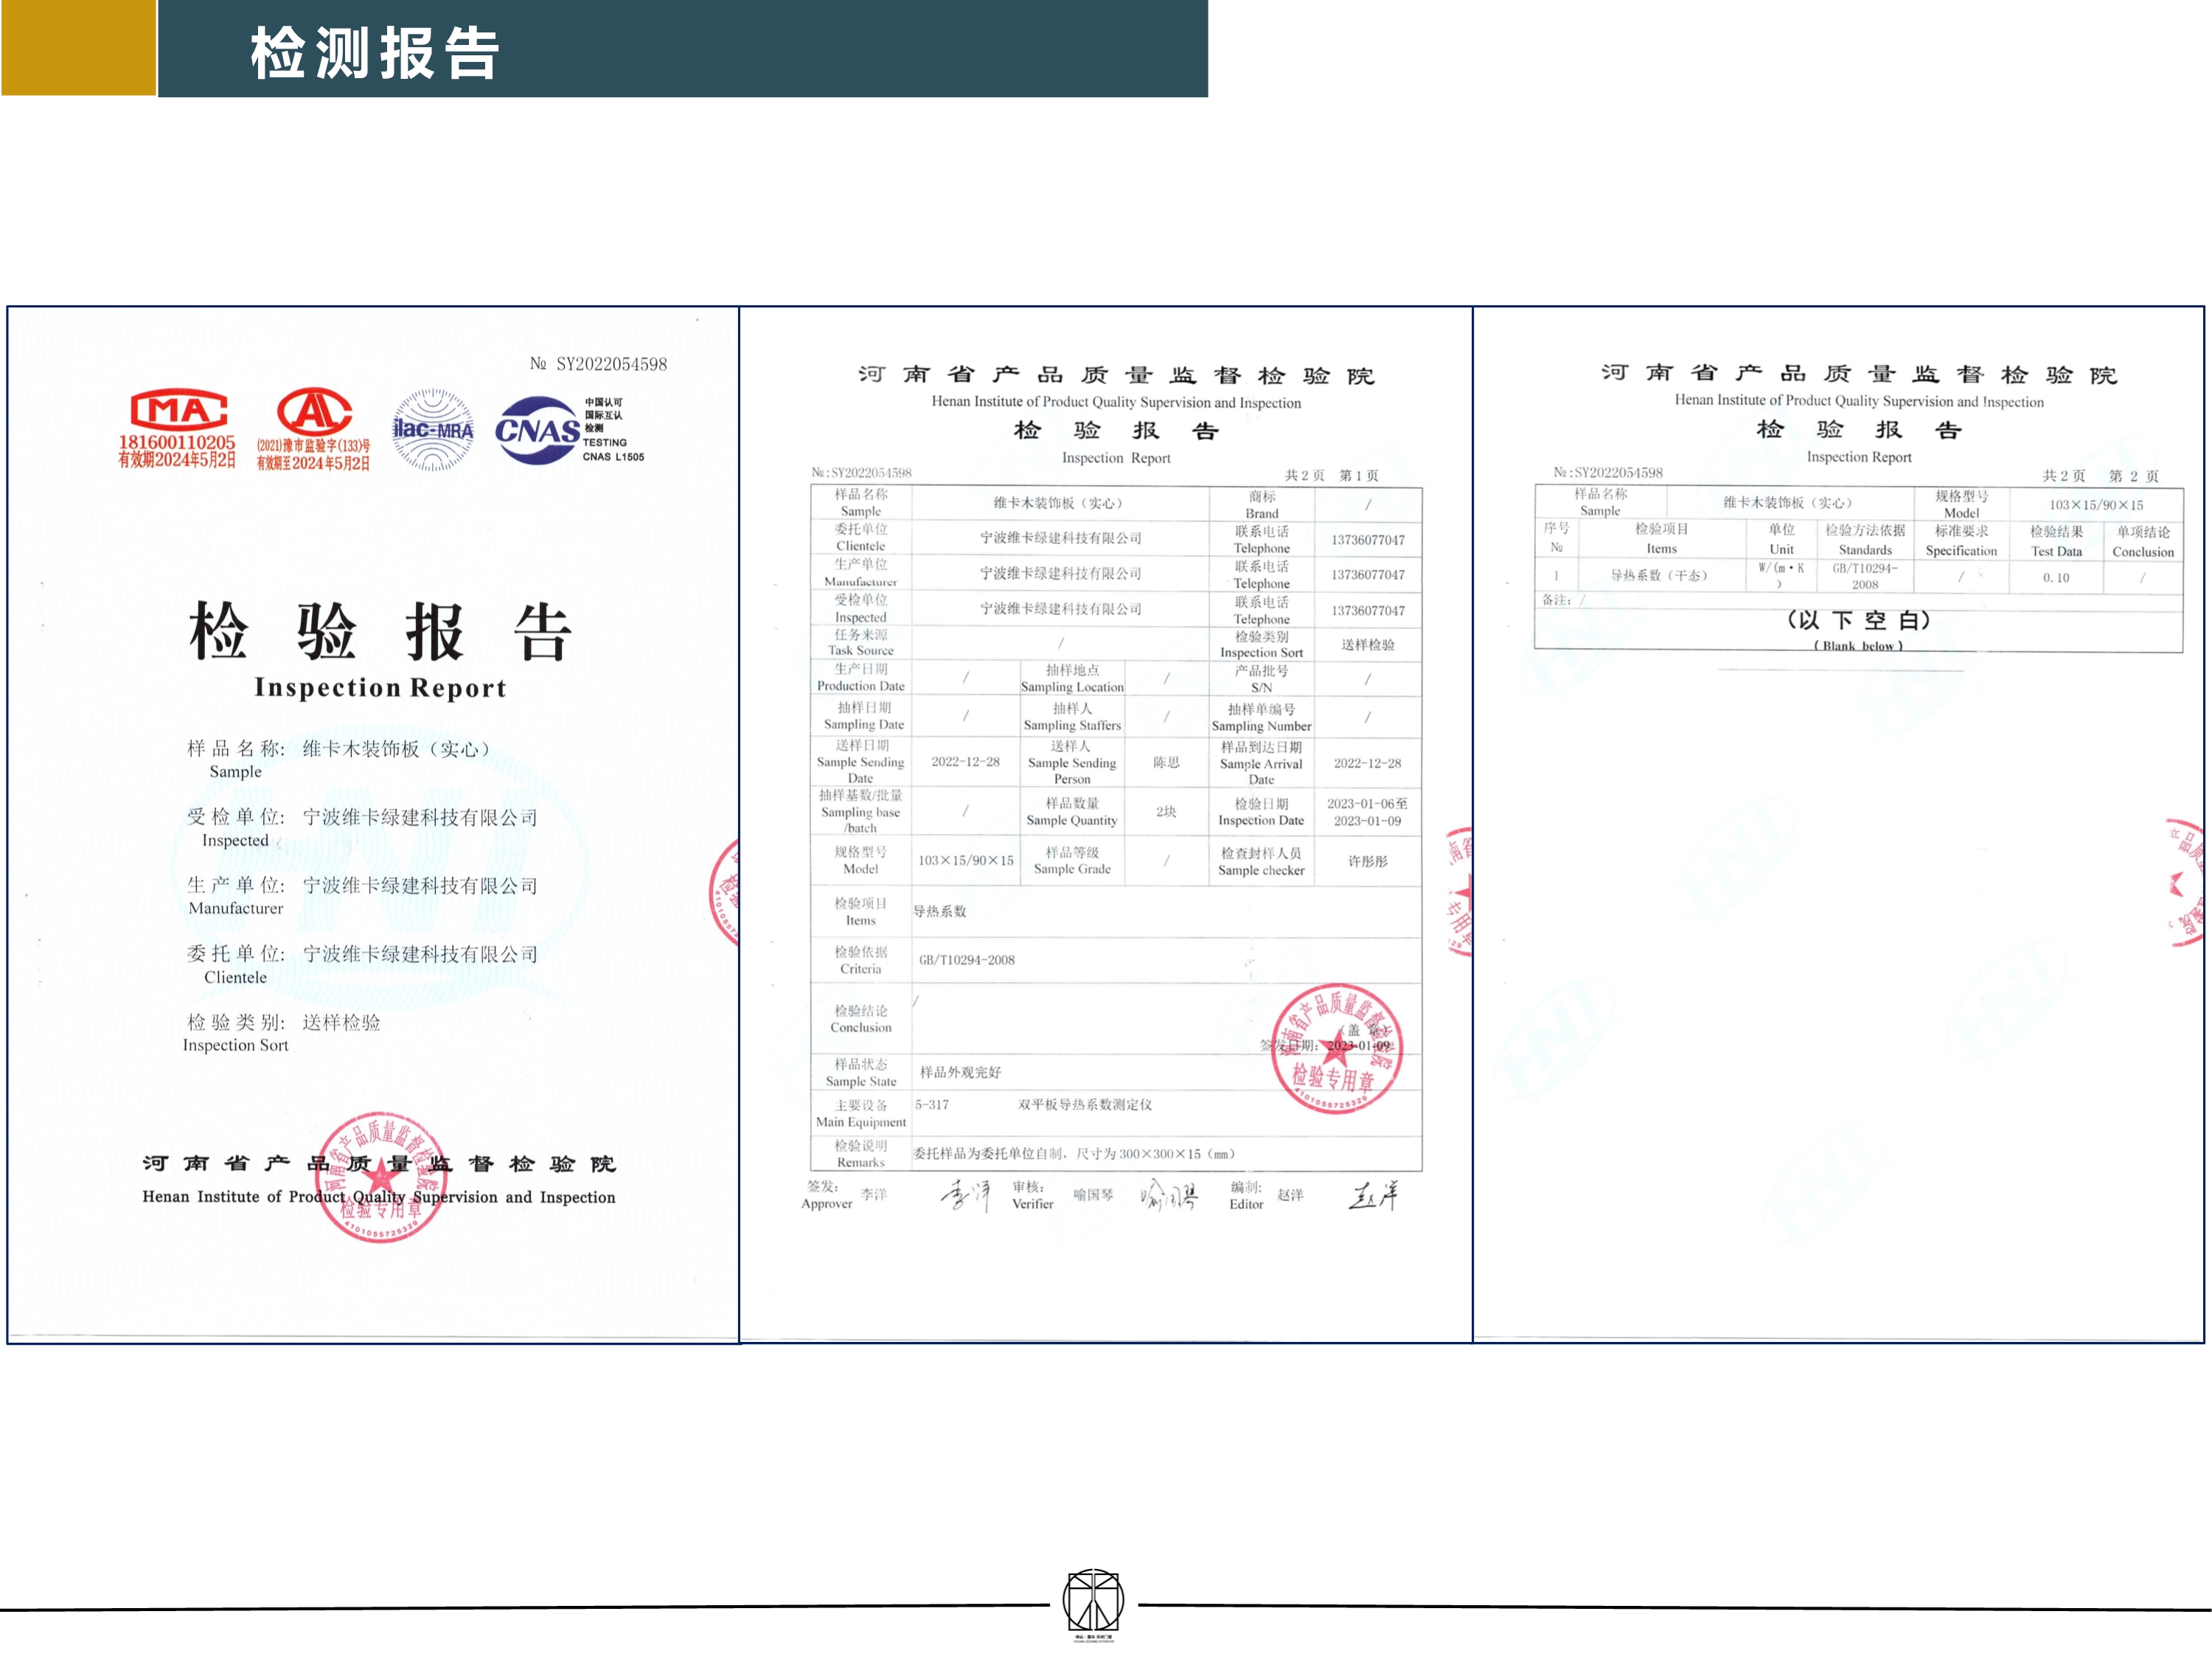
Task: Click the Verifier name 喻国琴
Action: (x=1093, y=1195)
